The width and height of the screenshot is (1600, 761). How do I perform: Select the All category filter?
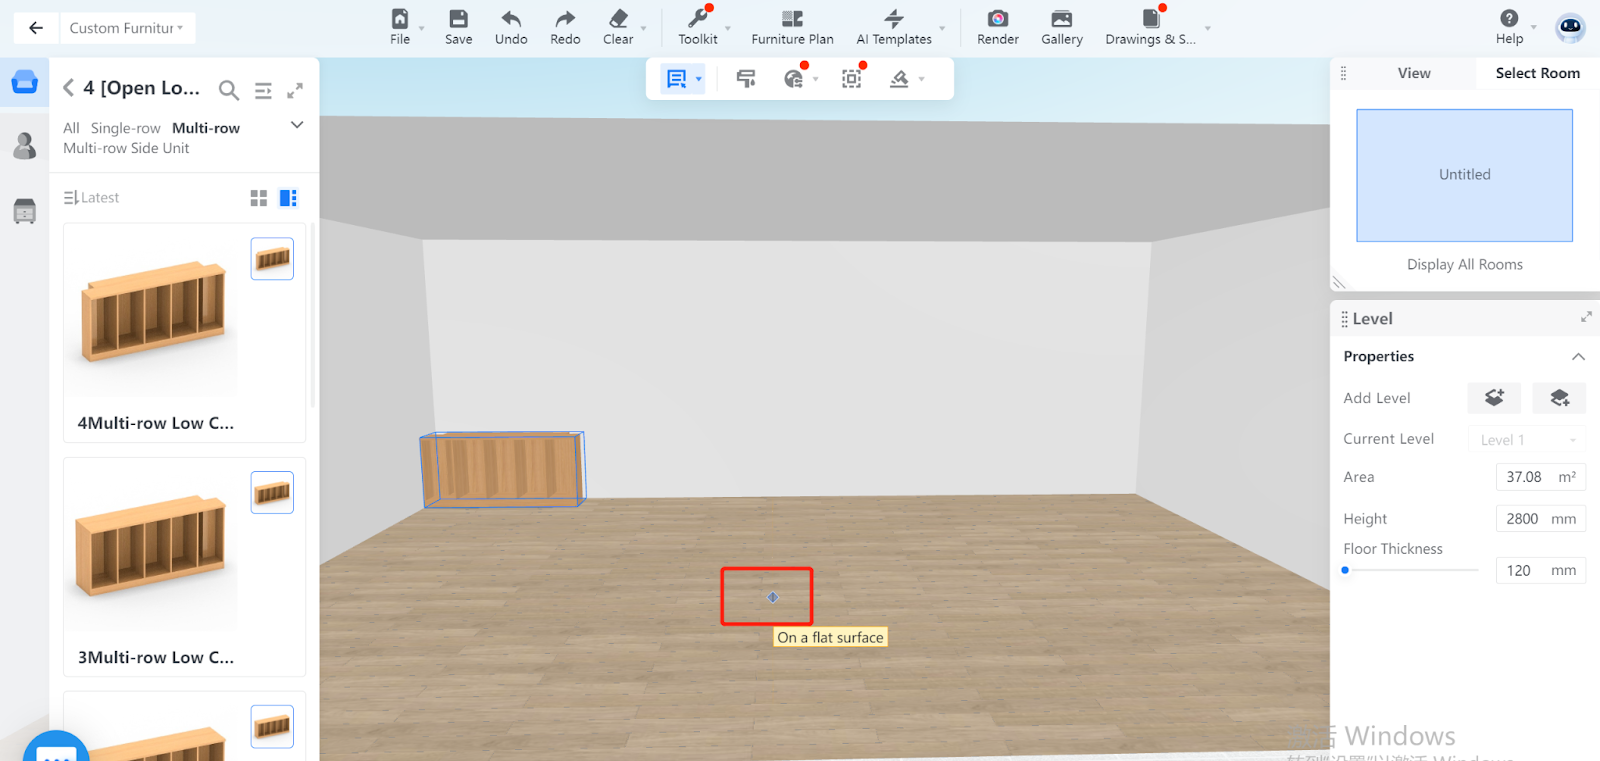click(x=71, y=128)
